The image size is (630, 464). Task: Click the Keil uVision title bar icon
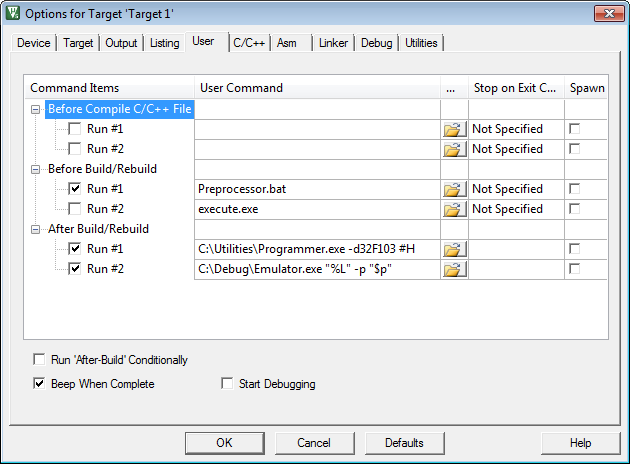coord(12,13)
